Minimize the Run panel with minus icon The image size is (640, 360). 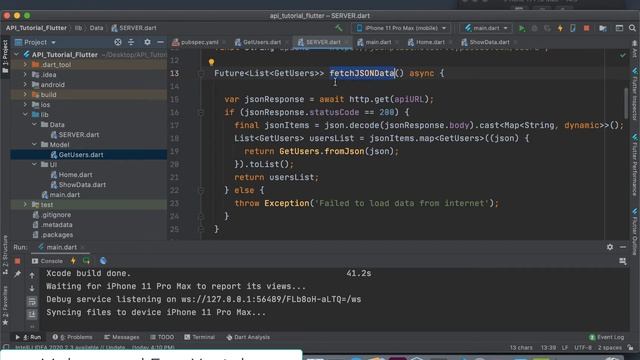623,247
